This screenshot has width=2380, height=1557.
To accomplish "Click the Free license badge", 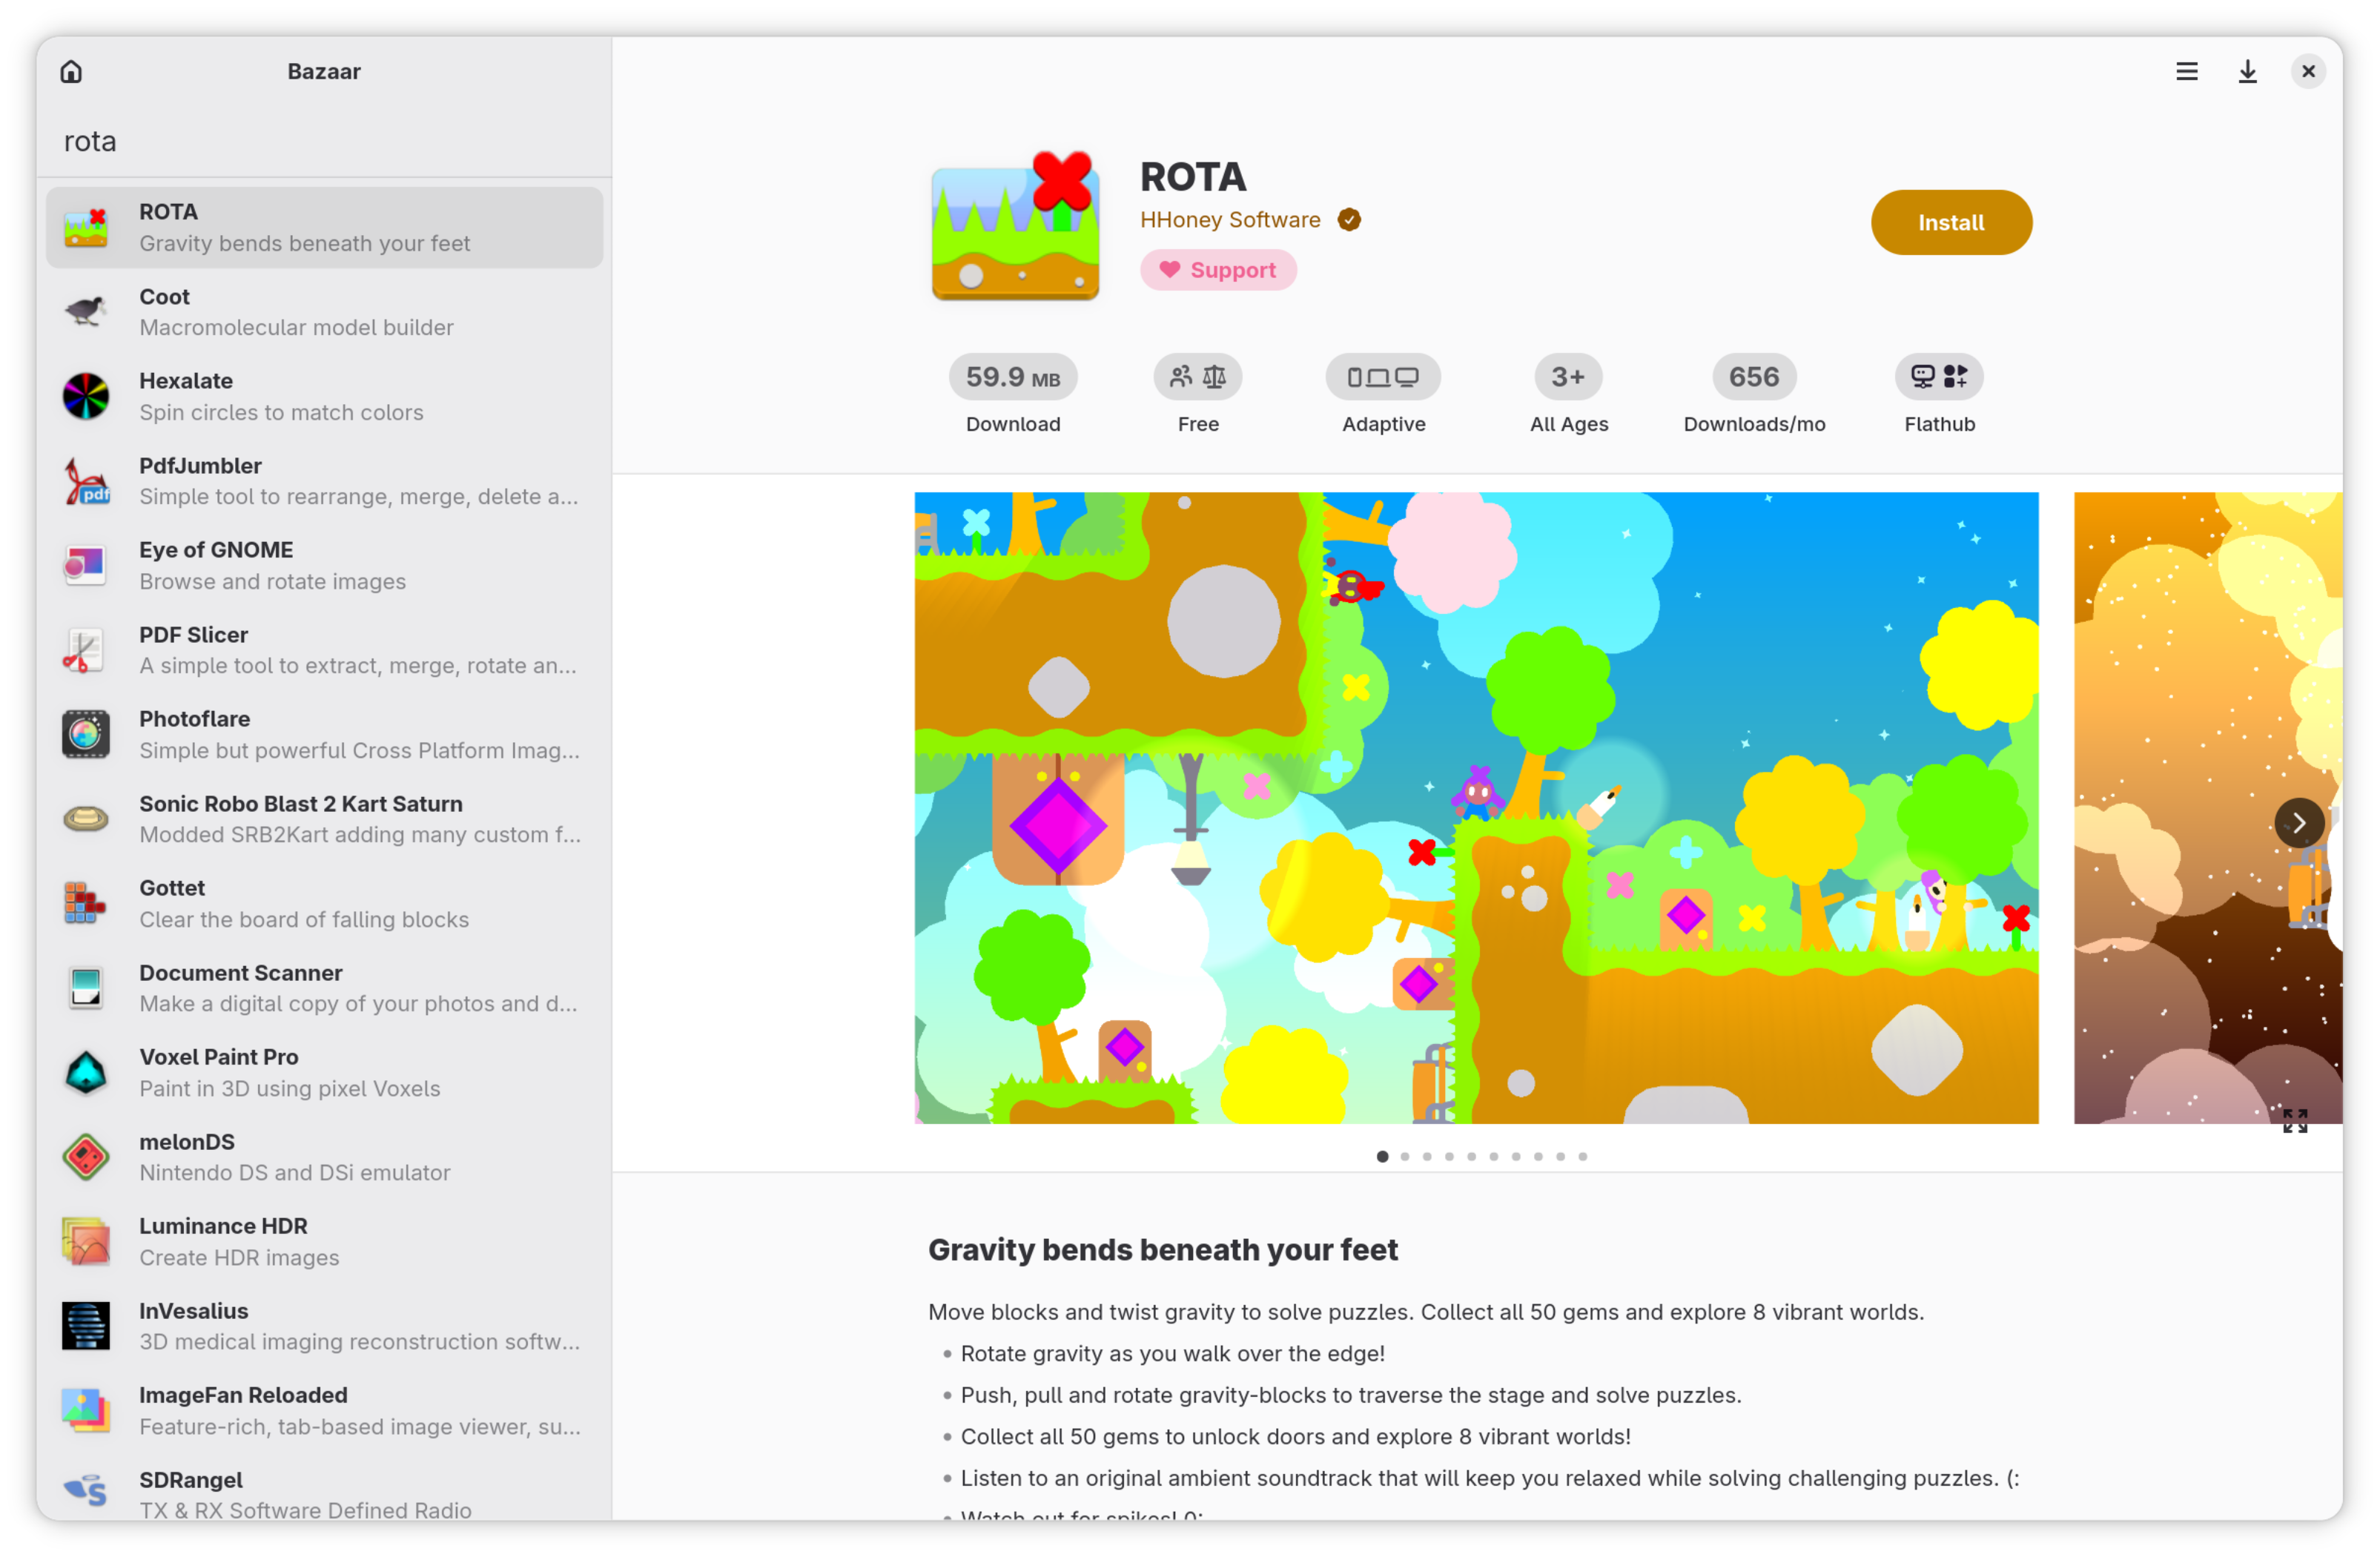I will [1197, 377].
